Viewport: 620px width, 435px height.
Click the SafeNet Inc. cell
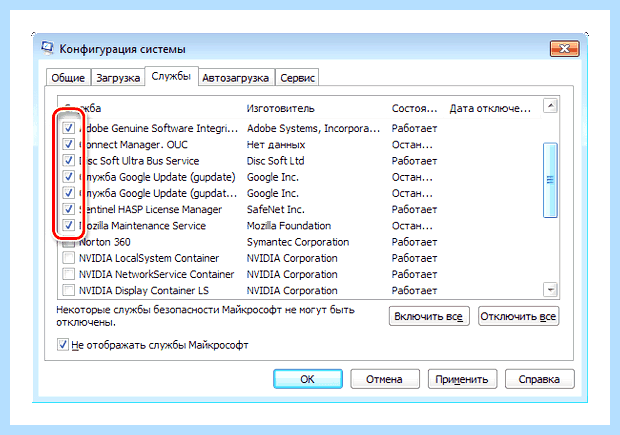(x=276, y=209)
